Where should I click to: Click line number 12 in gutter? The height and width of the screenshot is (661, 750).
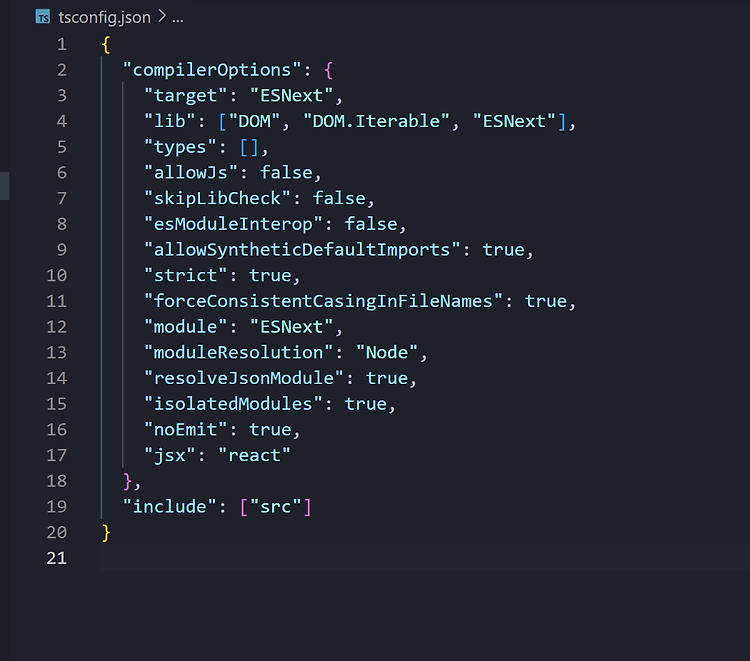tap(56, 327)
